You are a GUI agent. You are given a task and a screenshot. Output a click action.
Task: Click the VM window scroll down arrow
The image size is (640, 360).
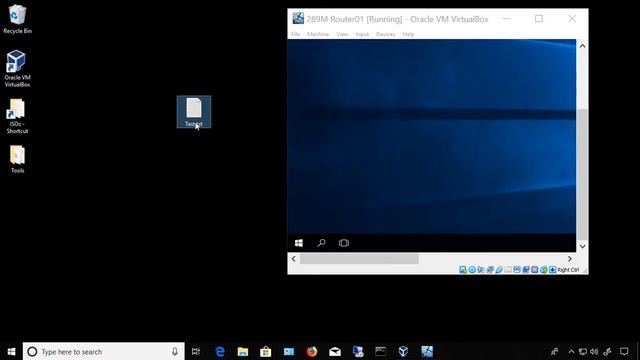click(x=582, y=246)
